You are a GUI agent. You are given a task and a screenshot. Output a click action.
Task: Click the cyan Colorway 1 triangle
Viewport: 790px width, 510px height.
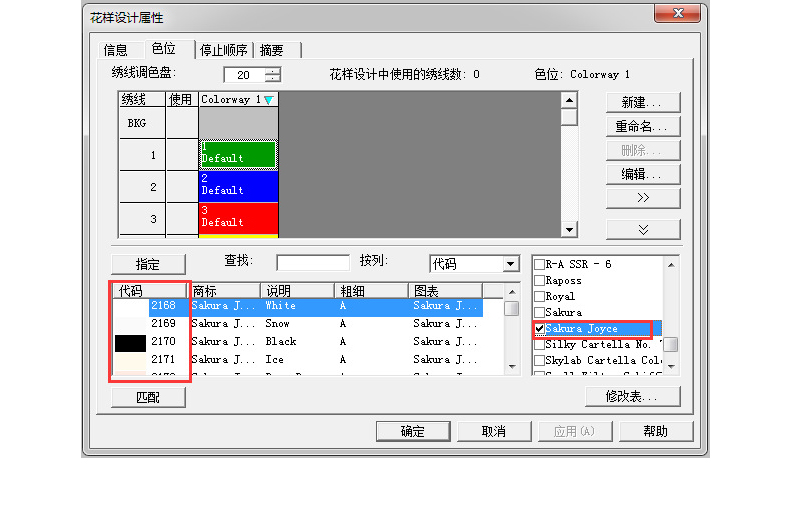(268, 100)
